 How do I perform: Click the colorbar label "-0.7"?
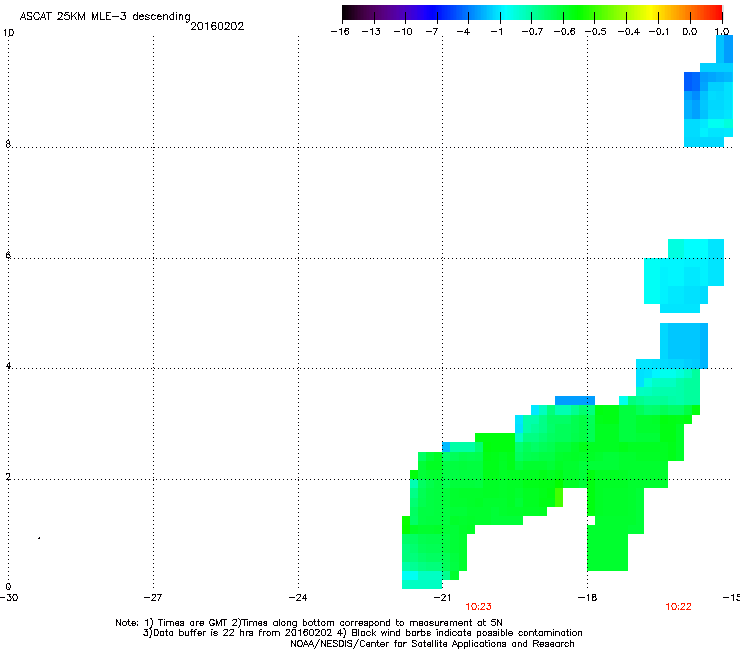532,32
